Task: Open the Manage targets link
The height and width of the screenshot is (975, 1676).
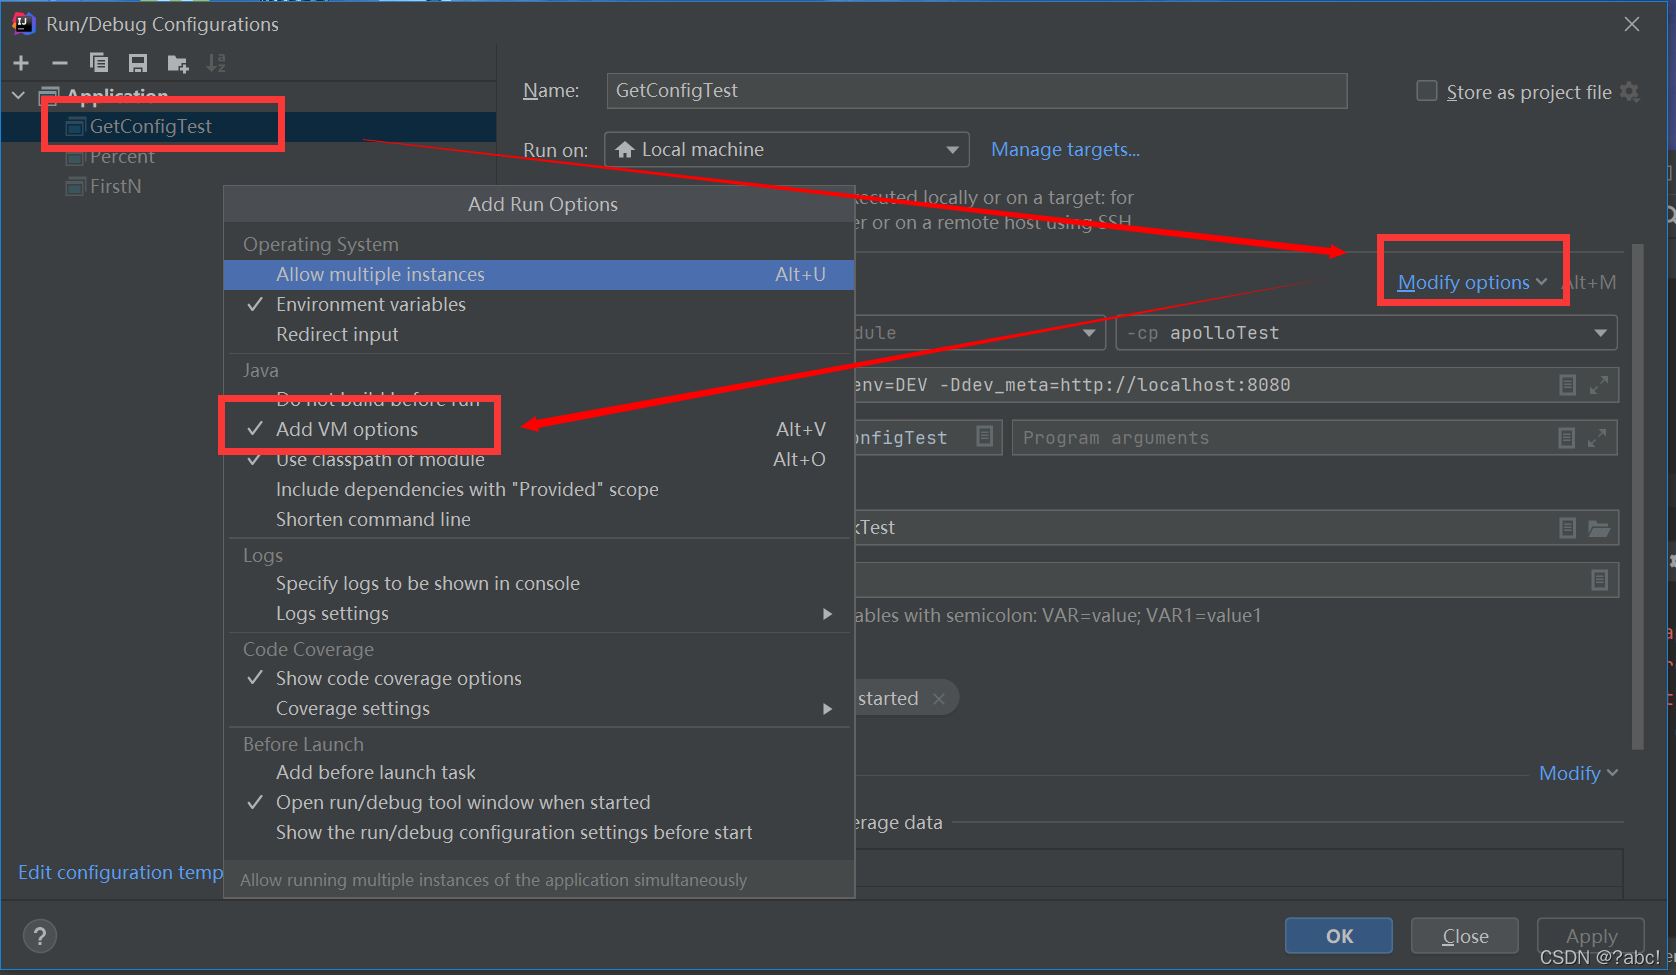Action: [x=1065, y=149]
